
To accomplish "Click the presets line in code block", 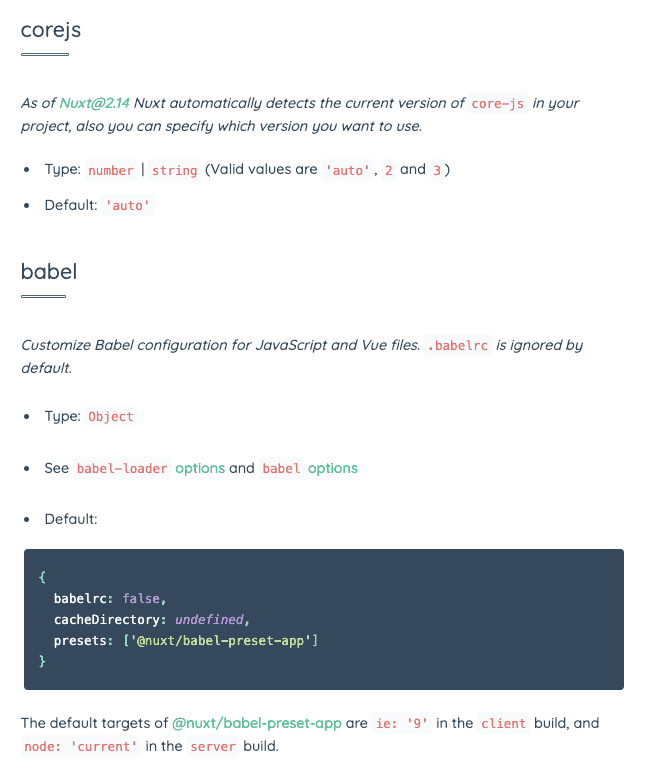I will [x=186, y=641].
